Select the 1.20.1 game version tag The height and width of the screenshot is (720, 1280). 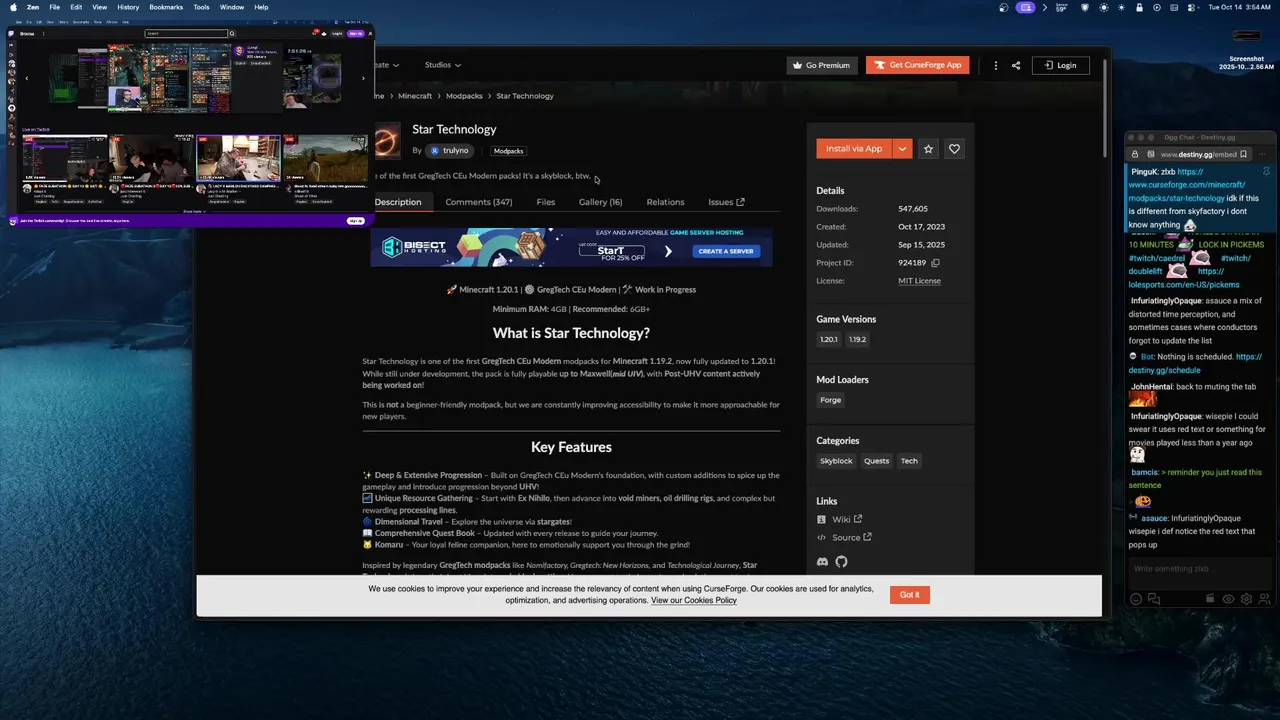(x=829, y=340)
